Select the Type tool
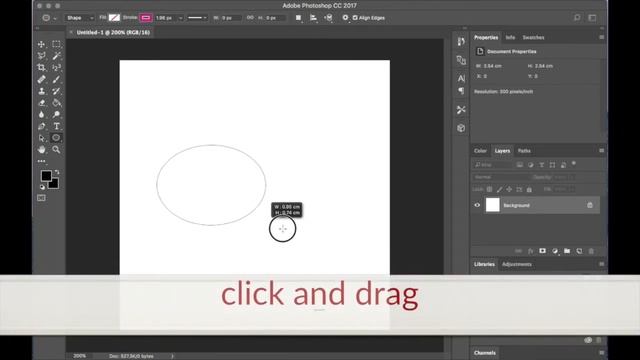Viewport: 640px width, 360px height. (56, 126)
